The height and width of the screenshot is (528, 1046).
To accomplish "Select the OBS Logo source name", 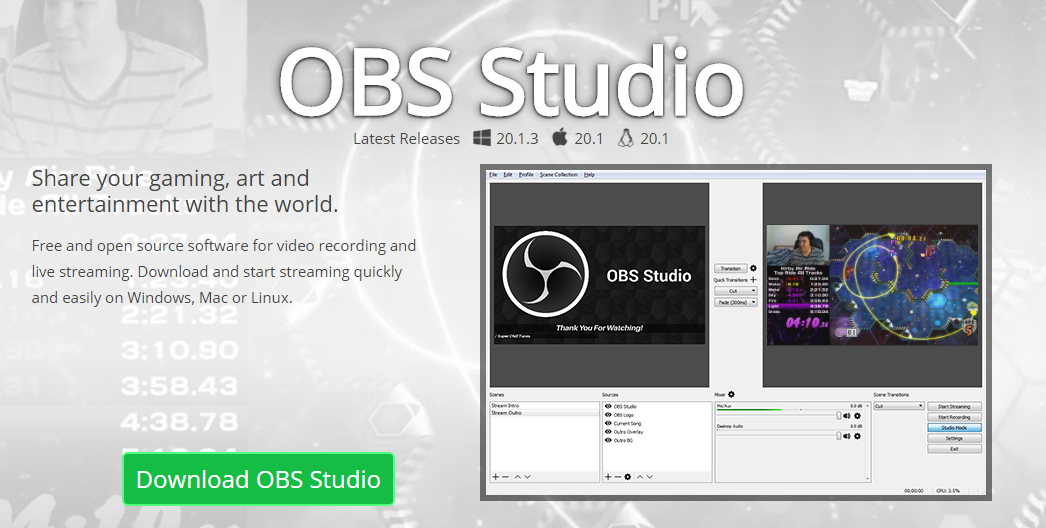I will (x=624, y=415).
